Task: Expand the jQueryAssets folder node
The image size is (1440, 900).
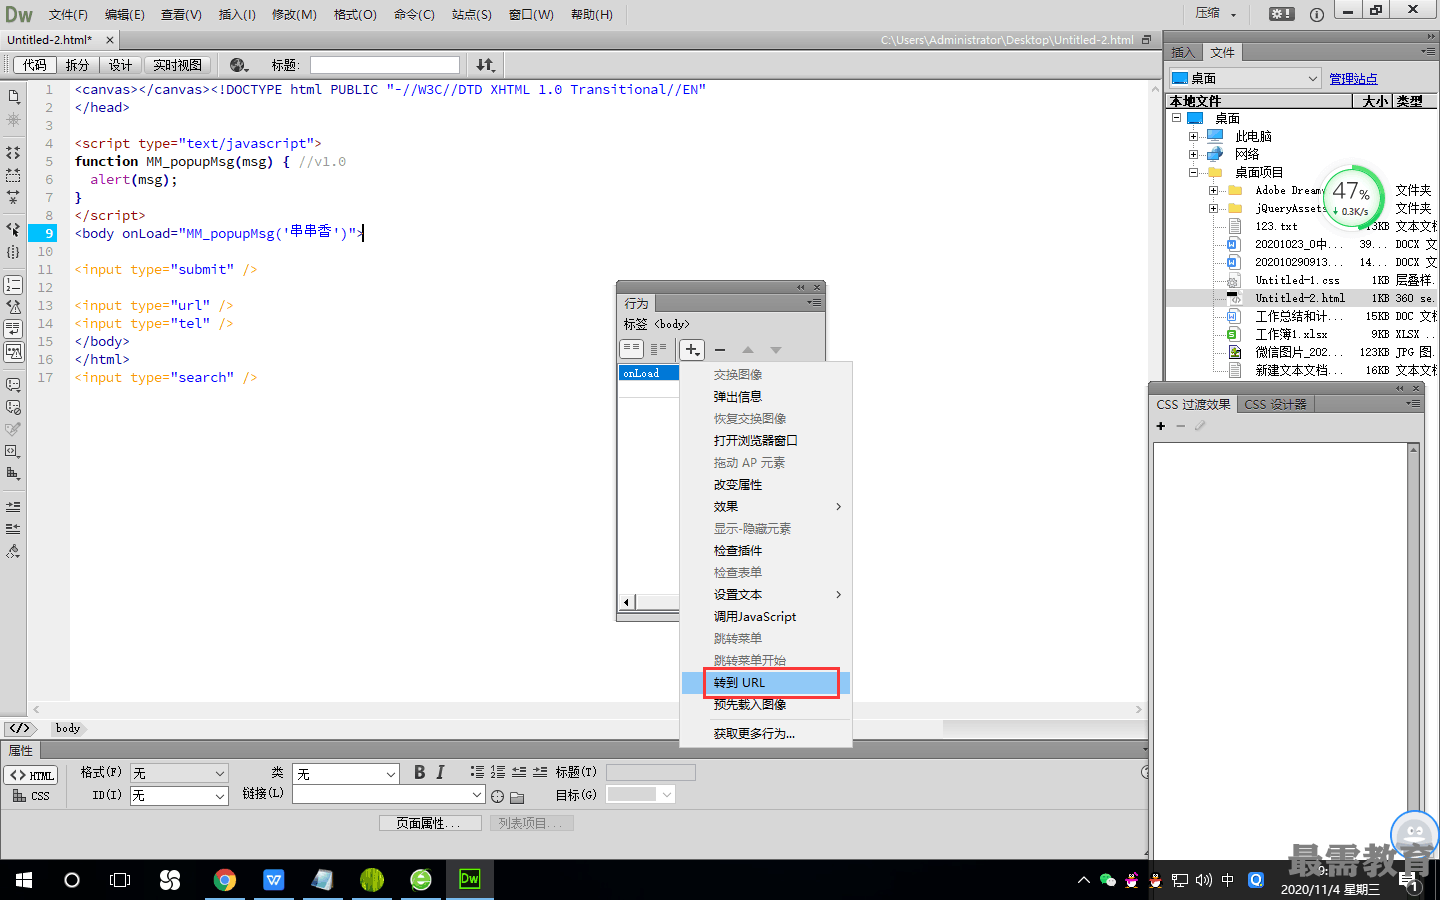Action: (x=1213, y=209)
